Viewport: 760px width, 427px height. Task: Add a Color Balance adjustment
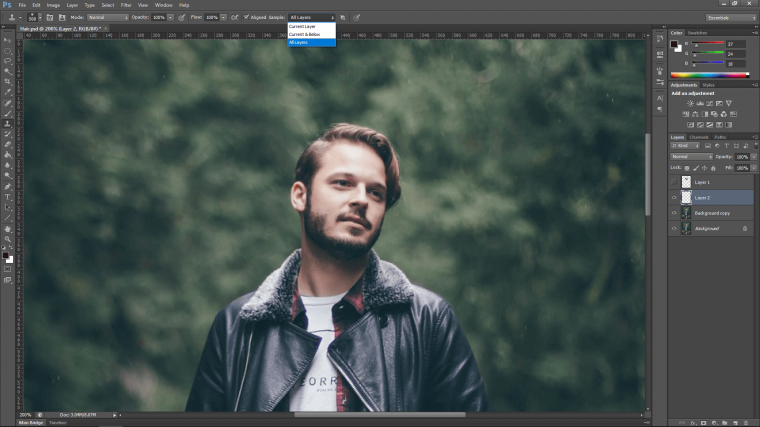(x=695, y=114)
